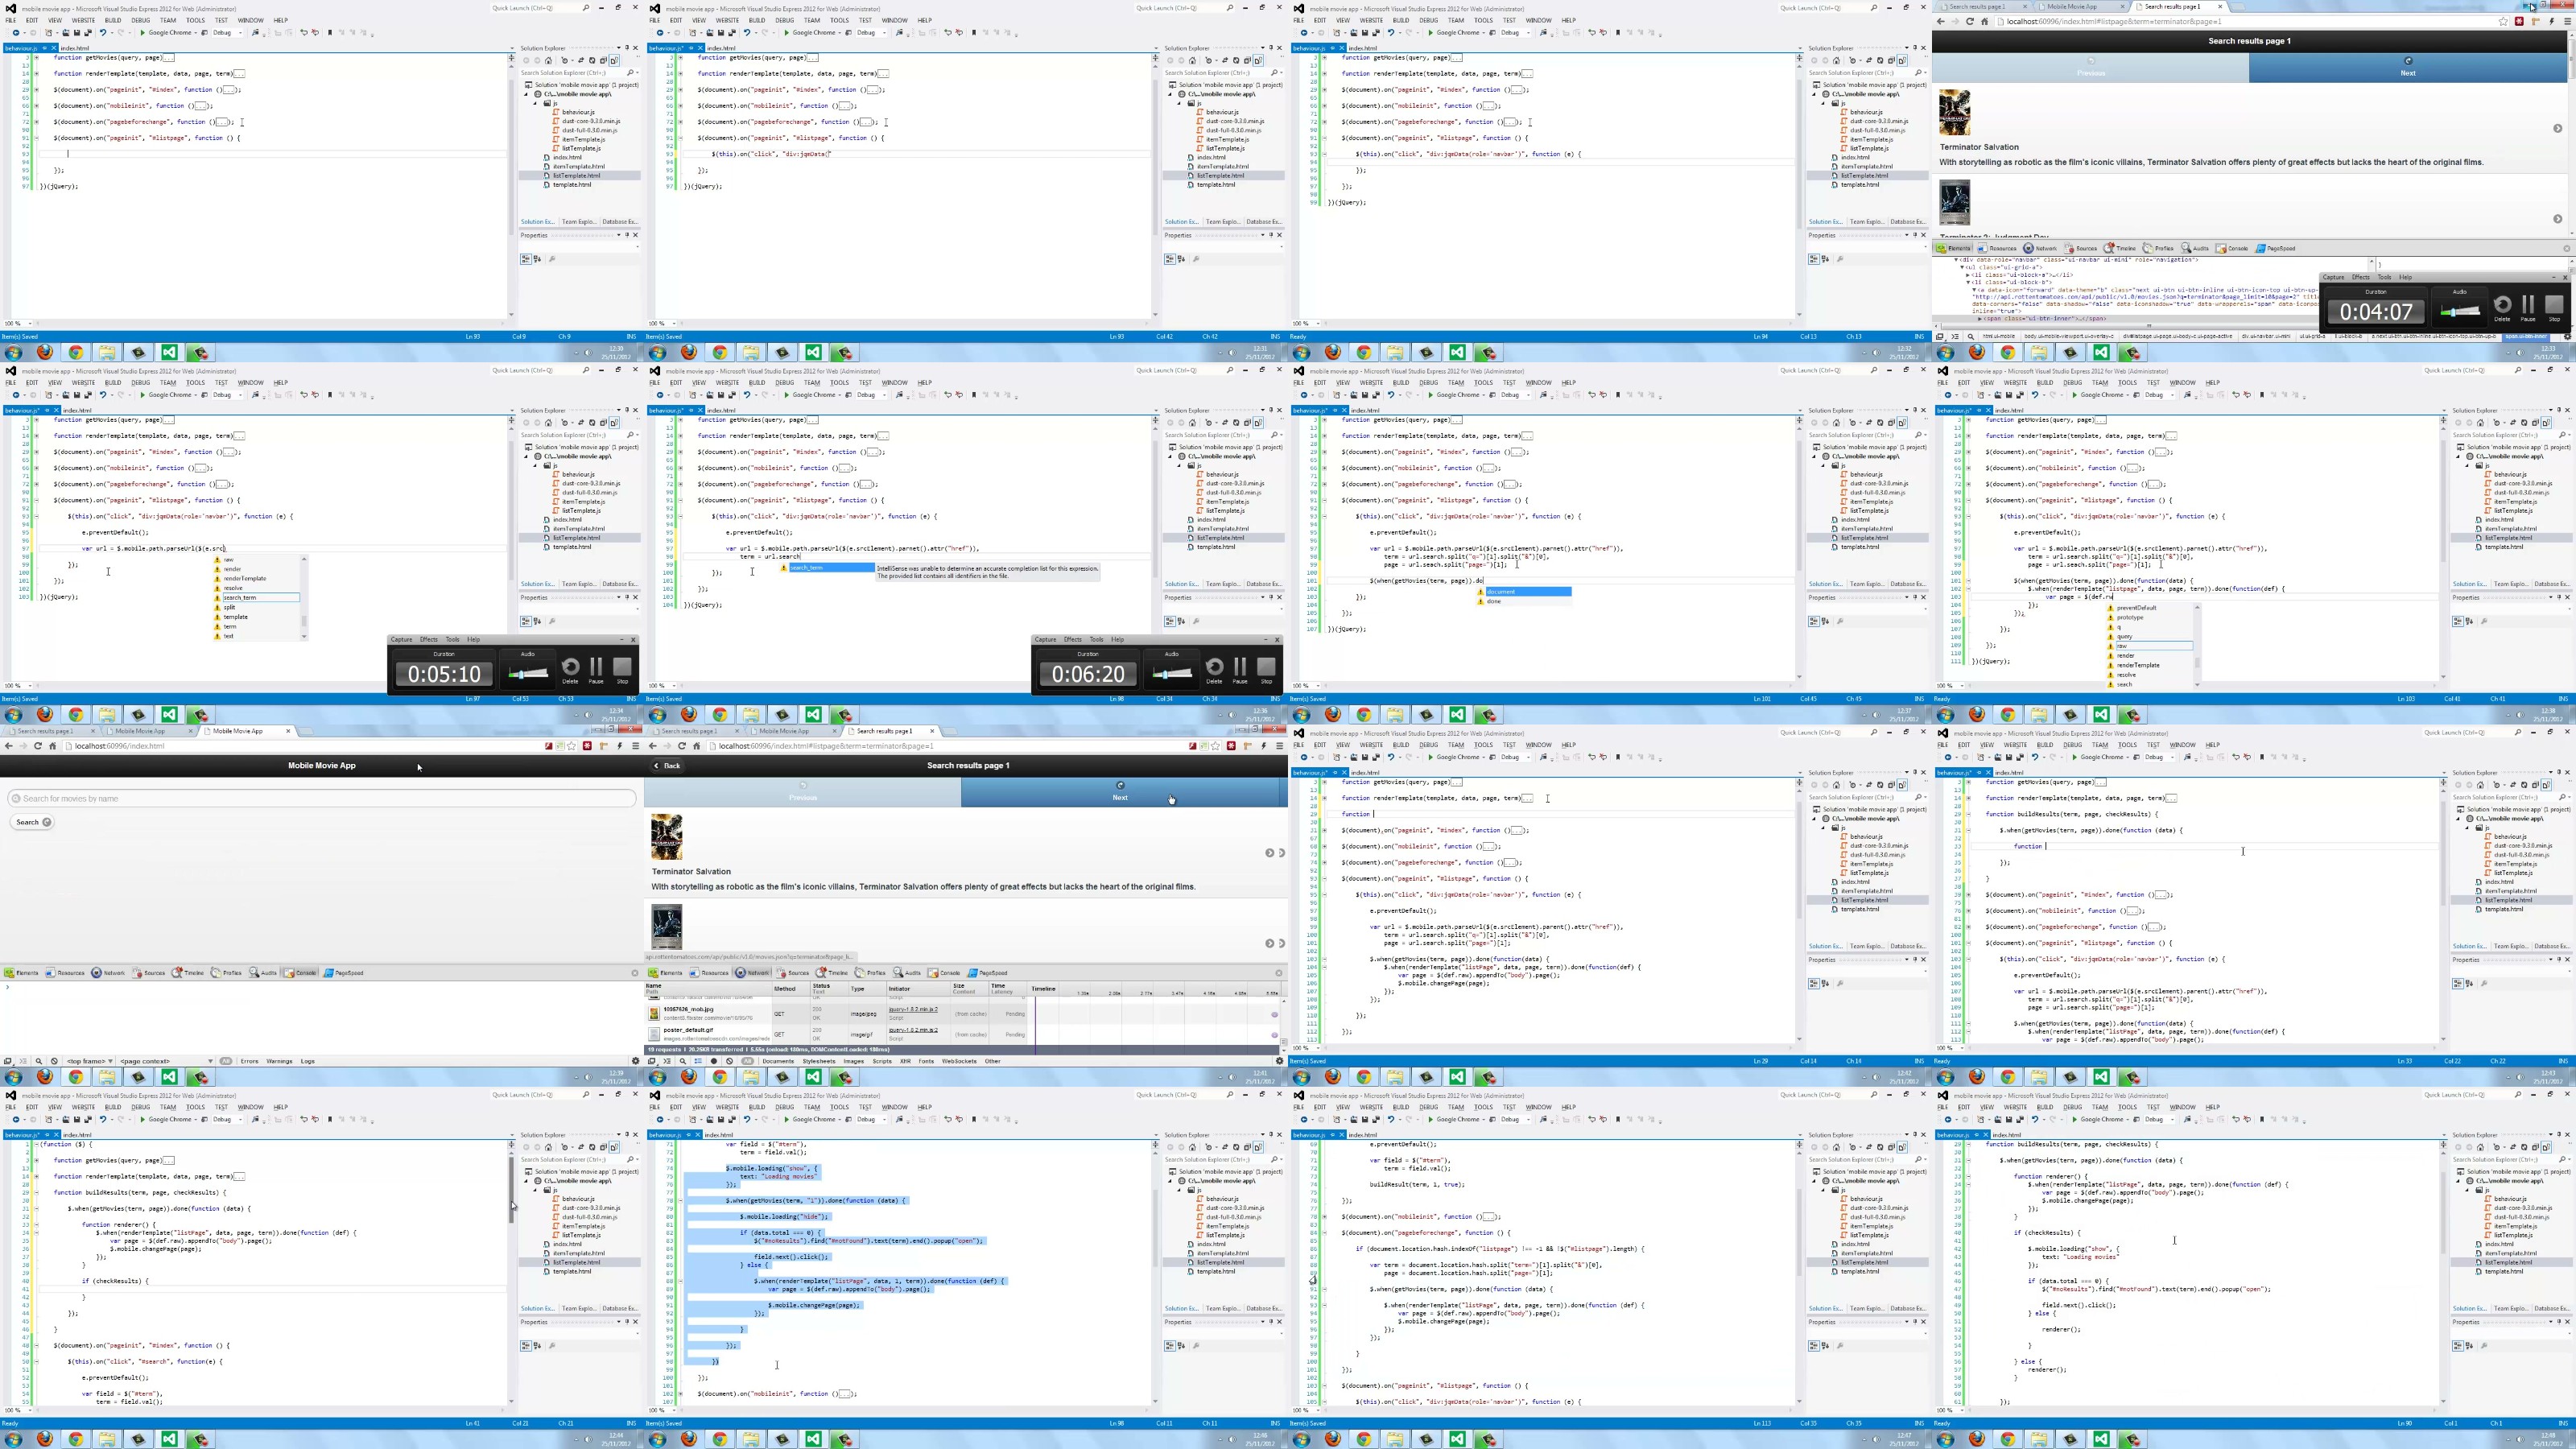
Task: Open Debug configuration dropdown in the 0:05:10 window
Action: tap(228, 395)
